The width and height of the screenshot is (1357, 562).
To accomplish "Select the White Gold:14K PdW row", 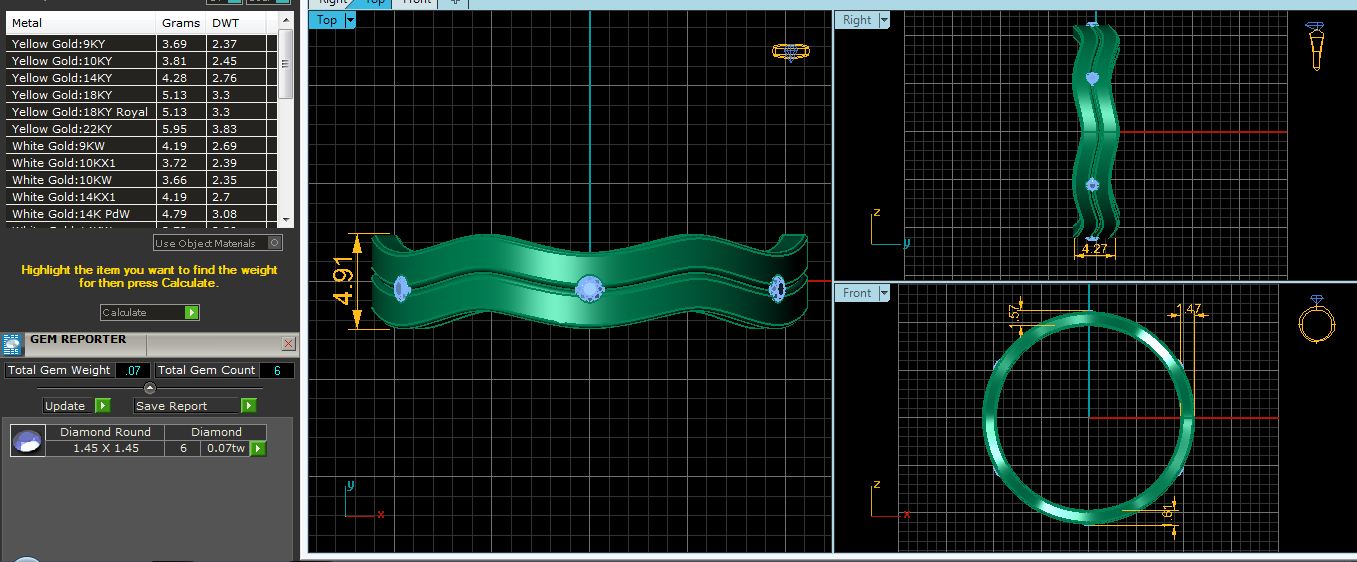I will pos(142,214).
